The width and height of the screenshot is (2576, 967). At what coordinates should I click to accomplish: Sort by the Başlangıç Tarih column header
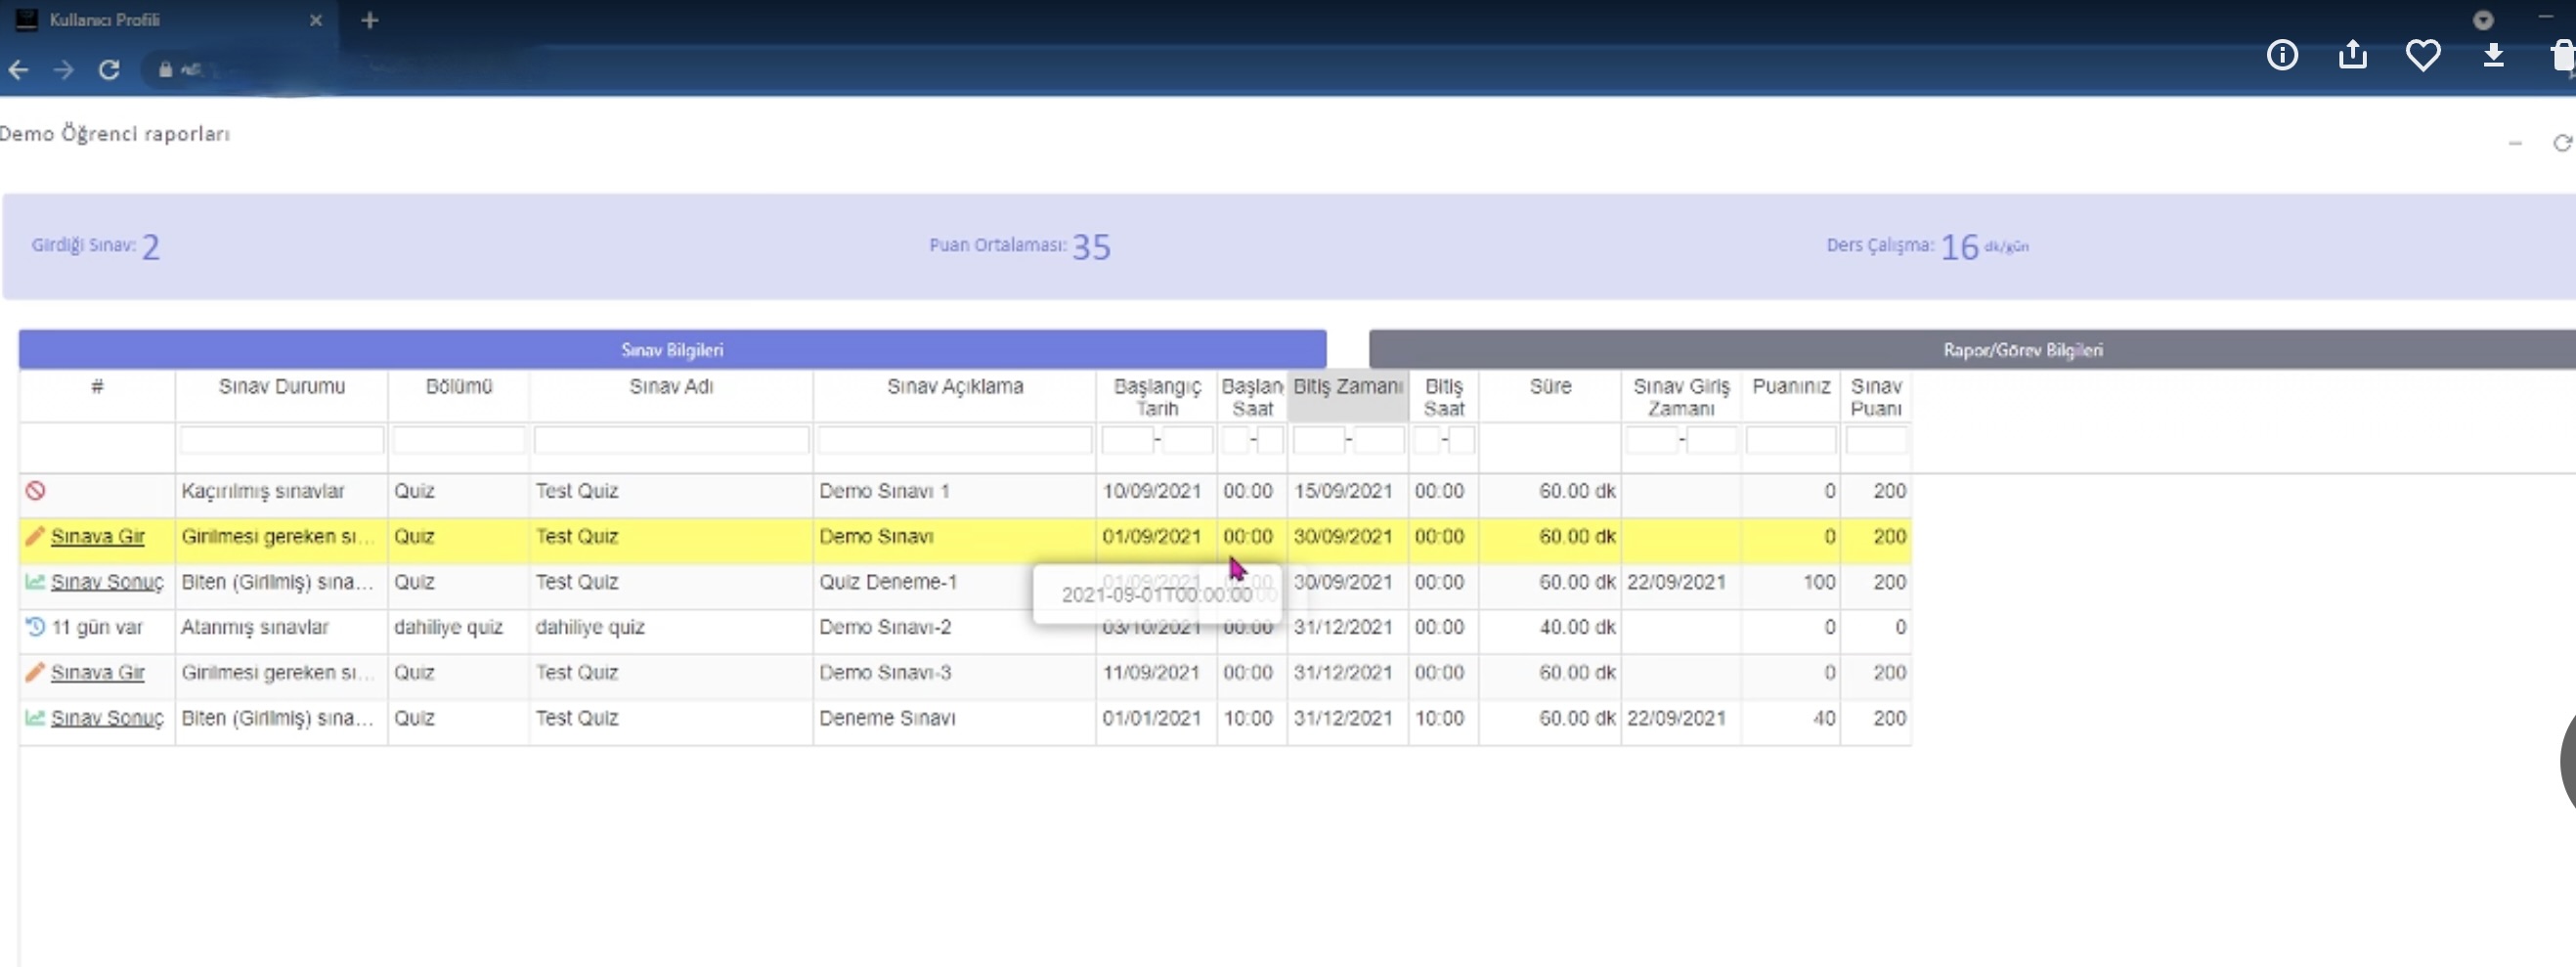(1157, 397)
